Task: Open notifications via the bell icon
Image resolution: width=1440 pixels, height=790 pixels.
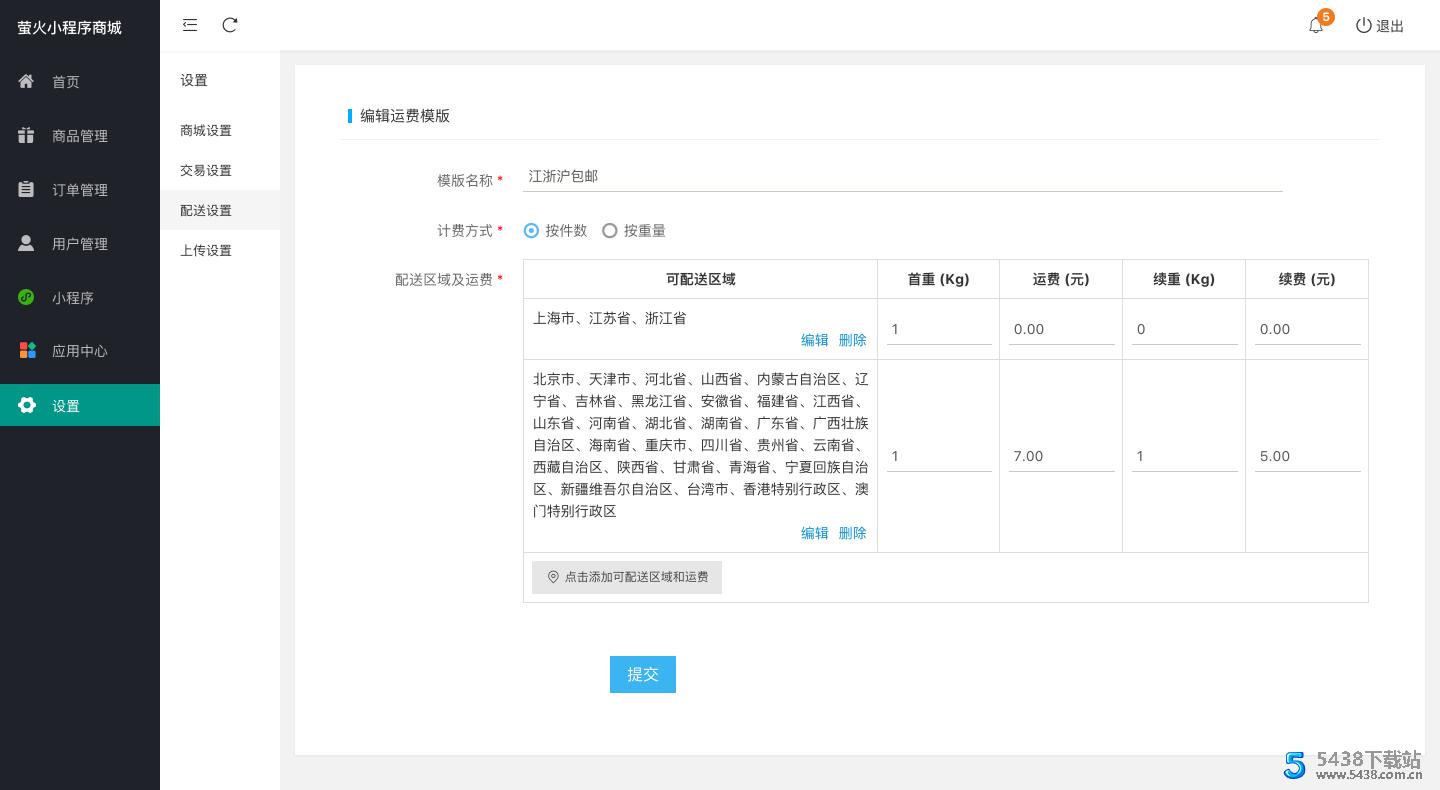Action: click(x=1316, y=26)
